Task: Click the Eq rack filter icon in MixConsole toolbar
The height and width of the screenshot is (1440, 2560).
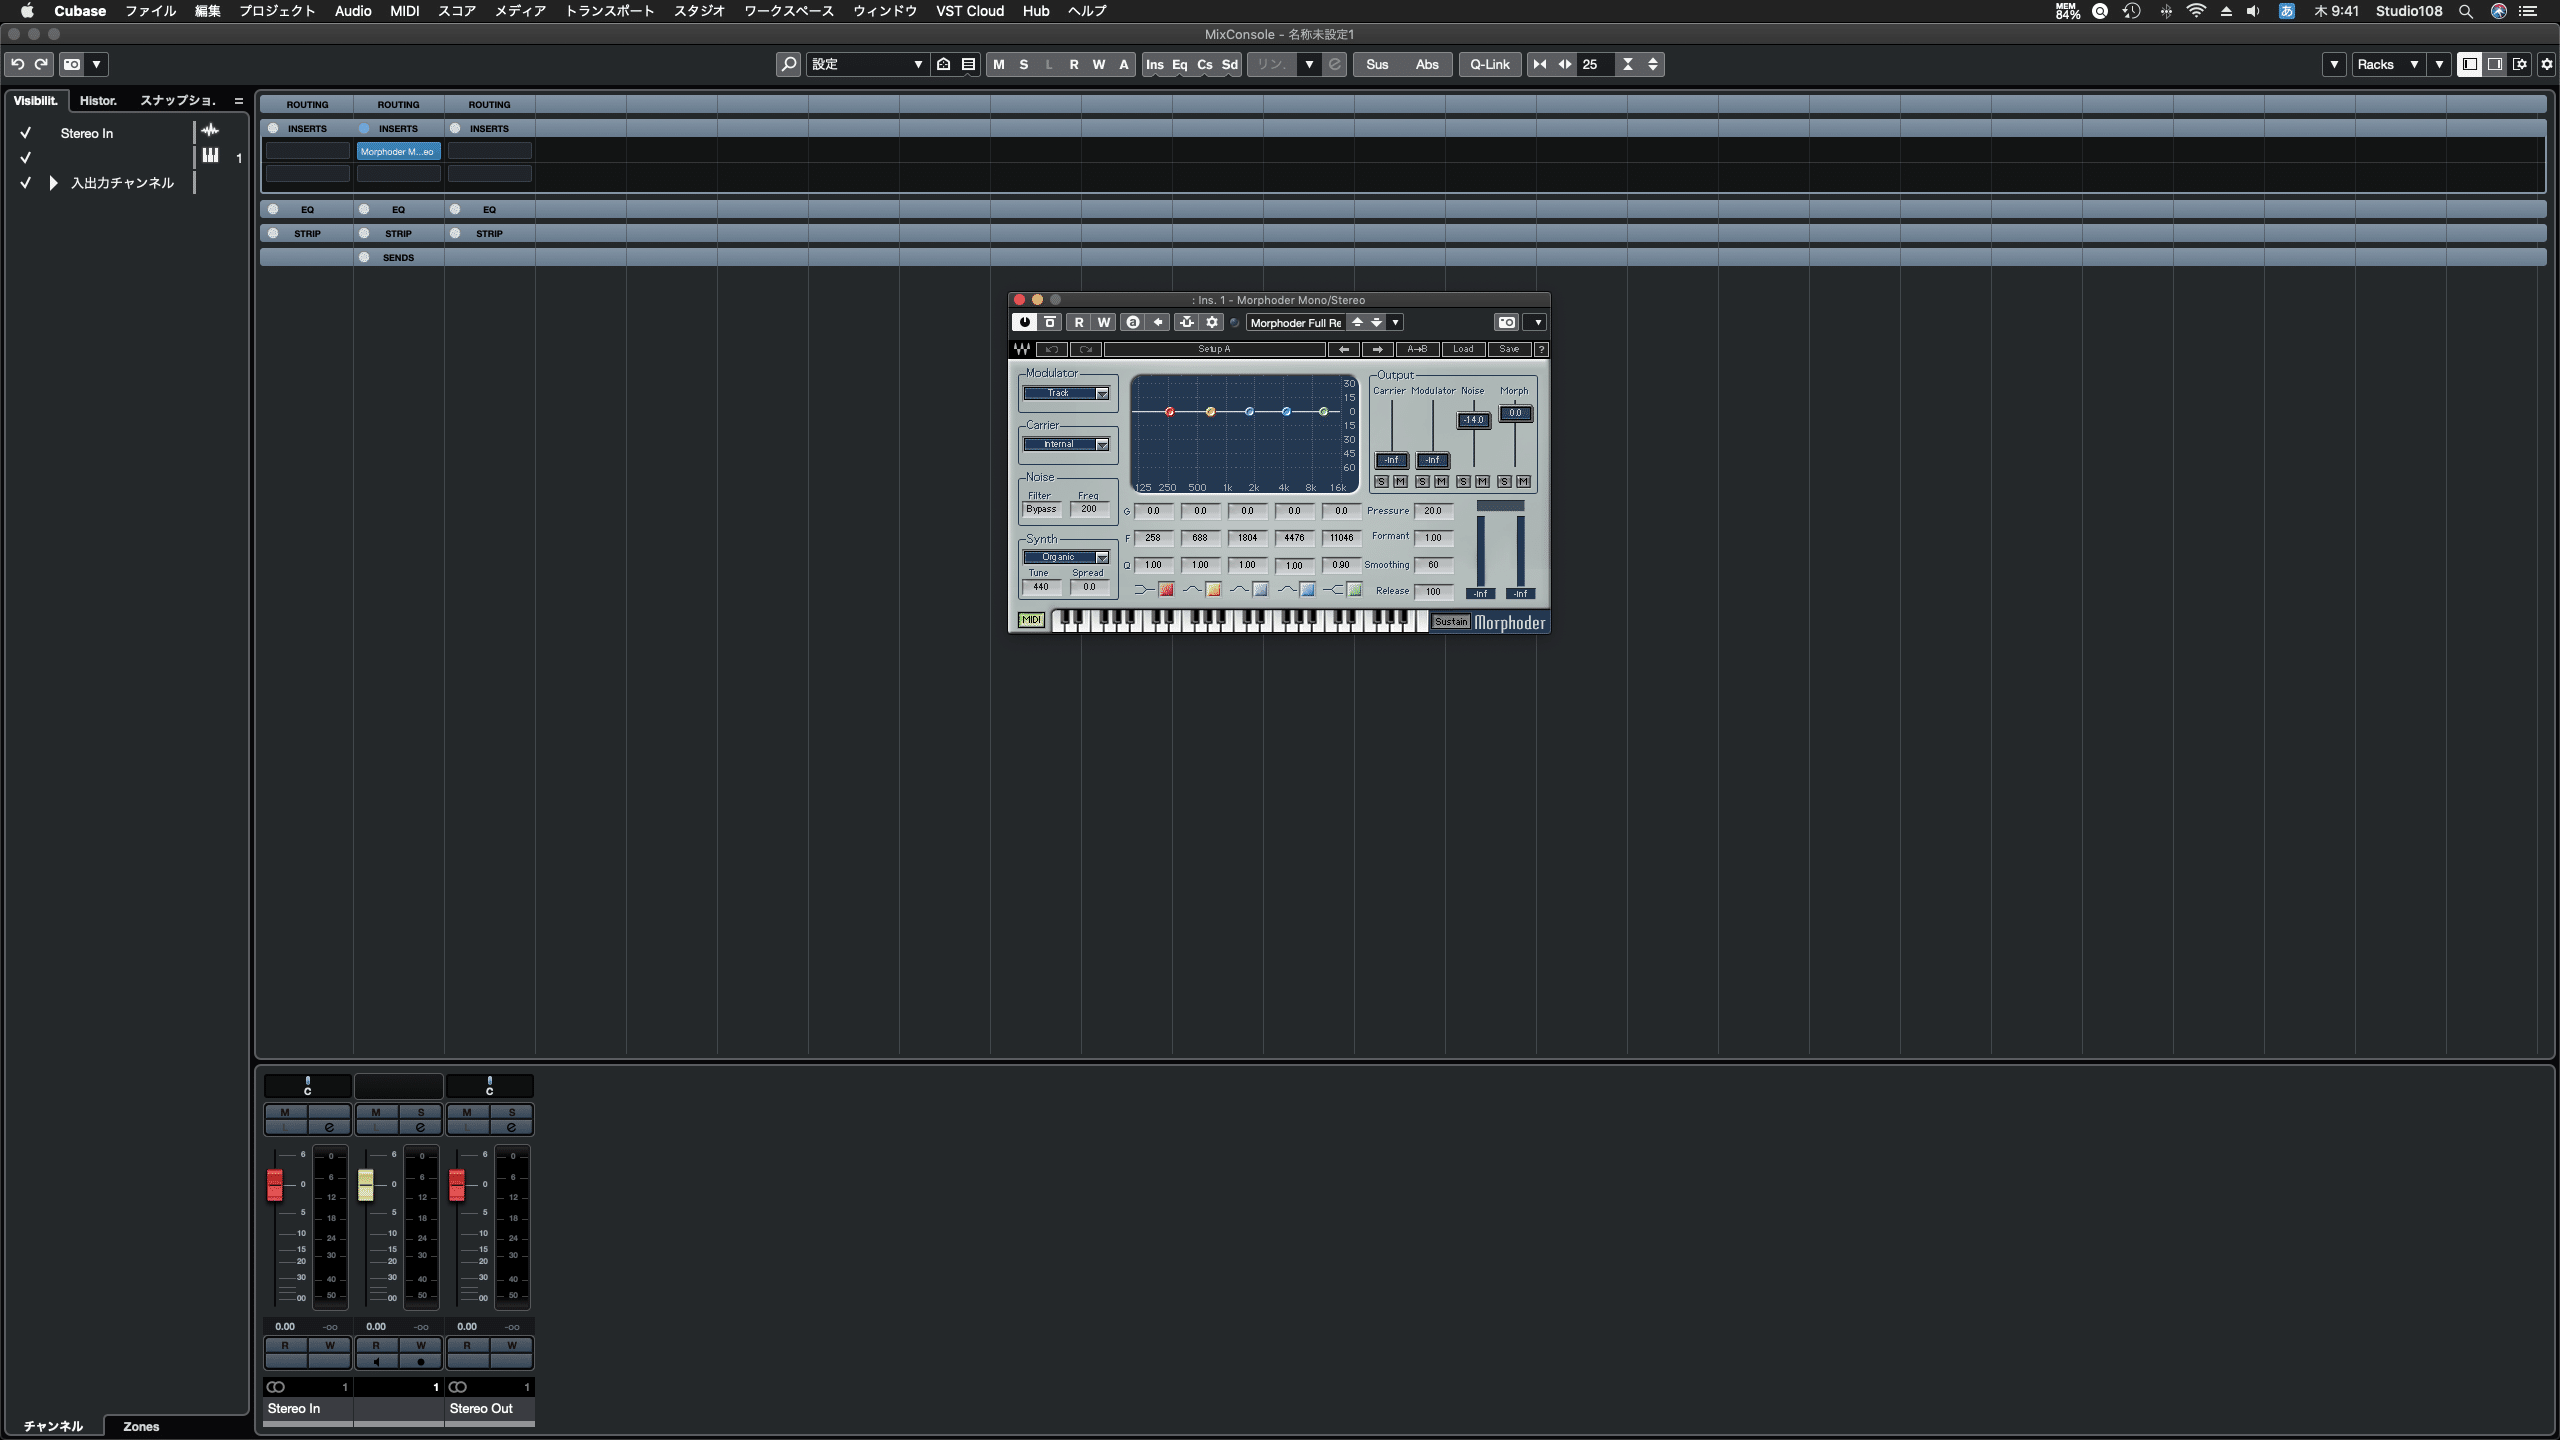Action: (1179, 64)
